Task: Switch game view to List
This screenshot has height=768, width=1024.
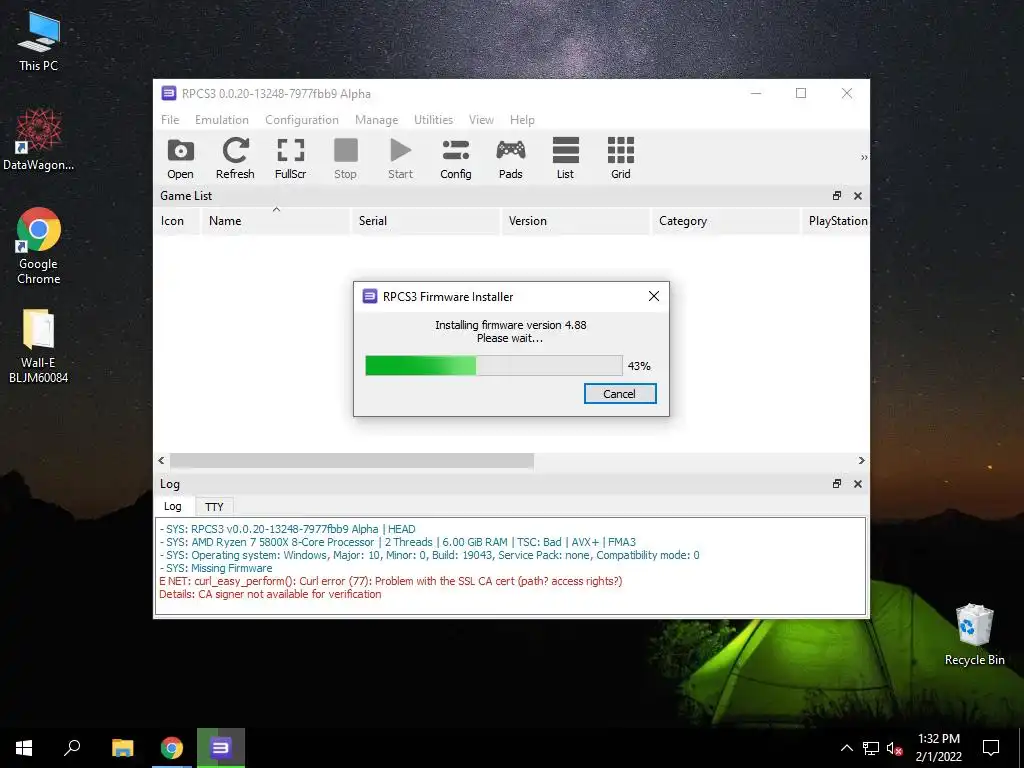Action: (x=566, y=159)
